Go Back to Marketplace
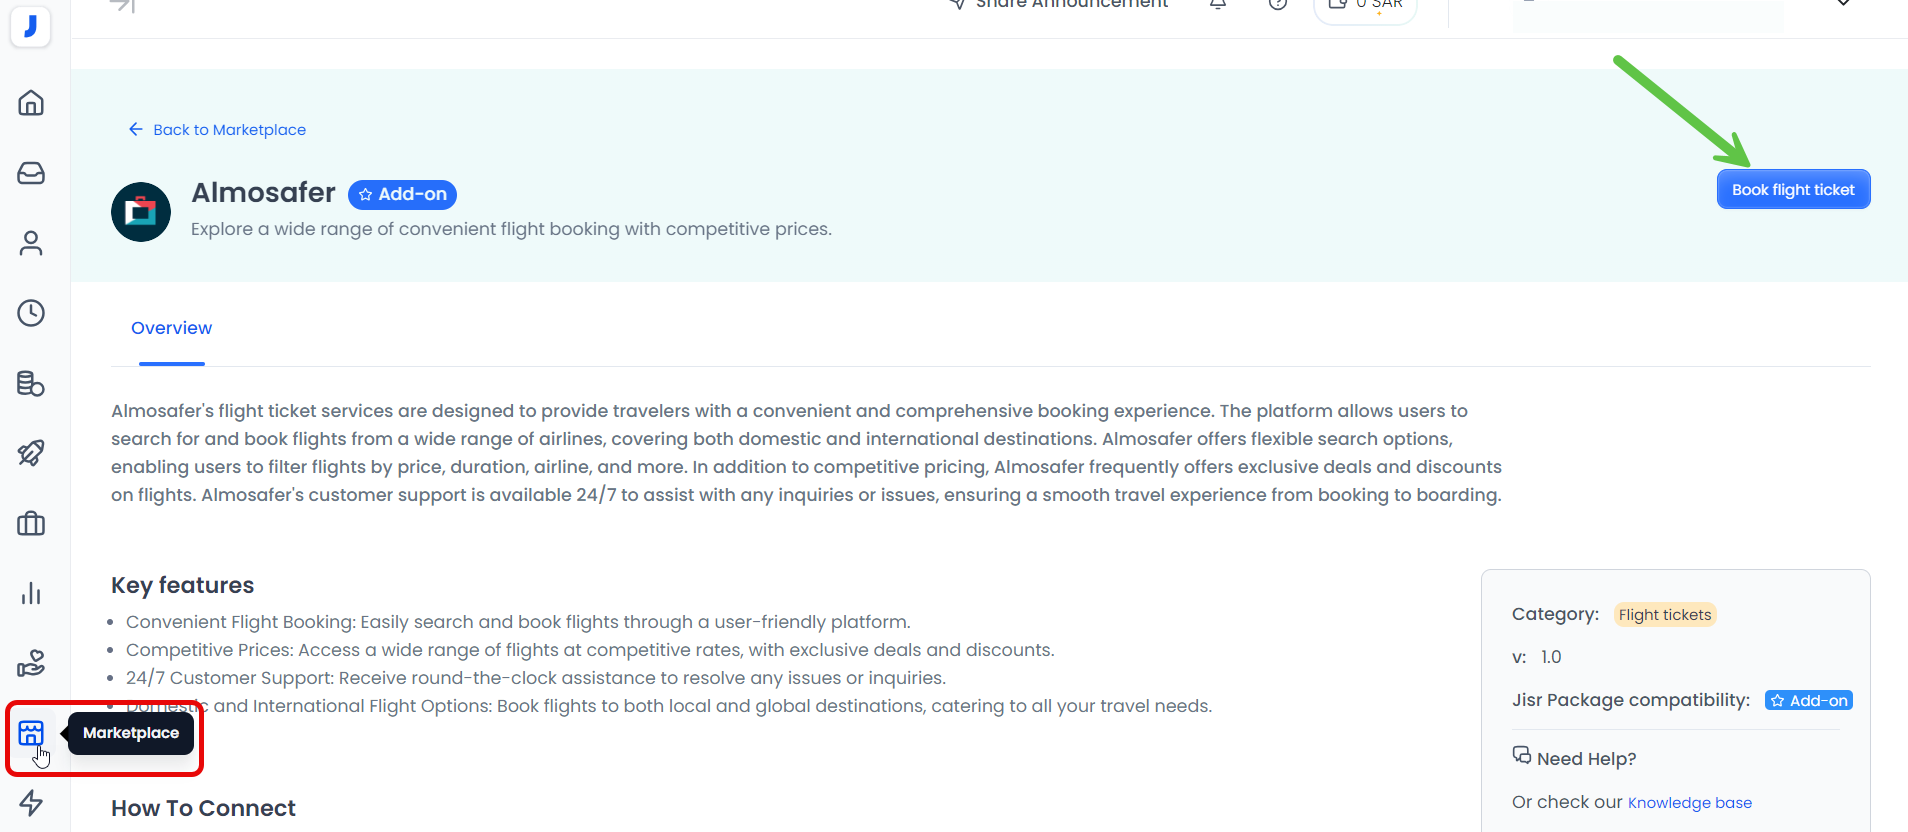1908x832 pixels. click(218, 130)
